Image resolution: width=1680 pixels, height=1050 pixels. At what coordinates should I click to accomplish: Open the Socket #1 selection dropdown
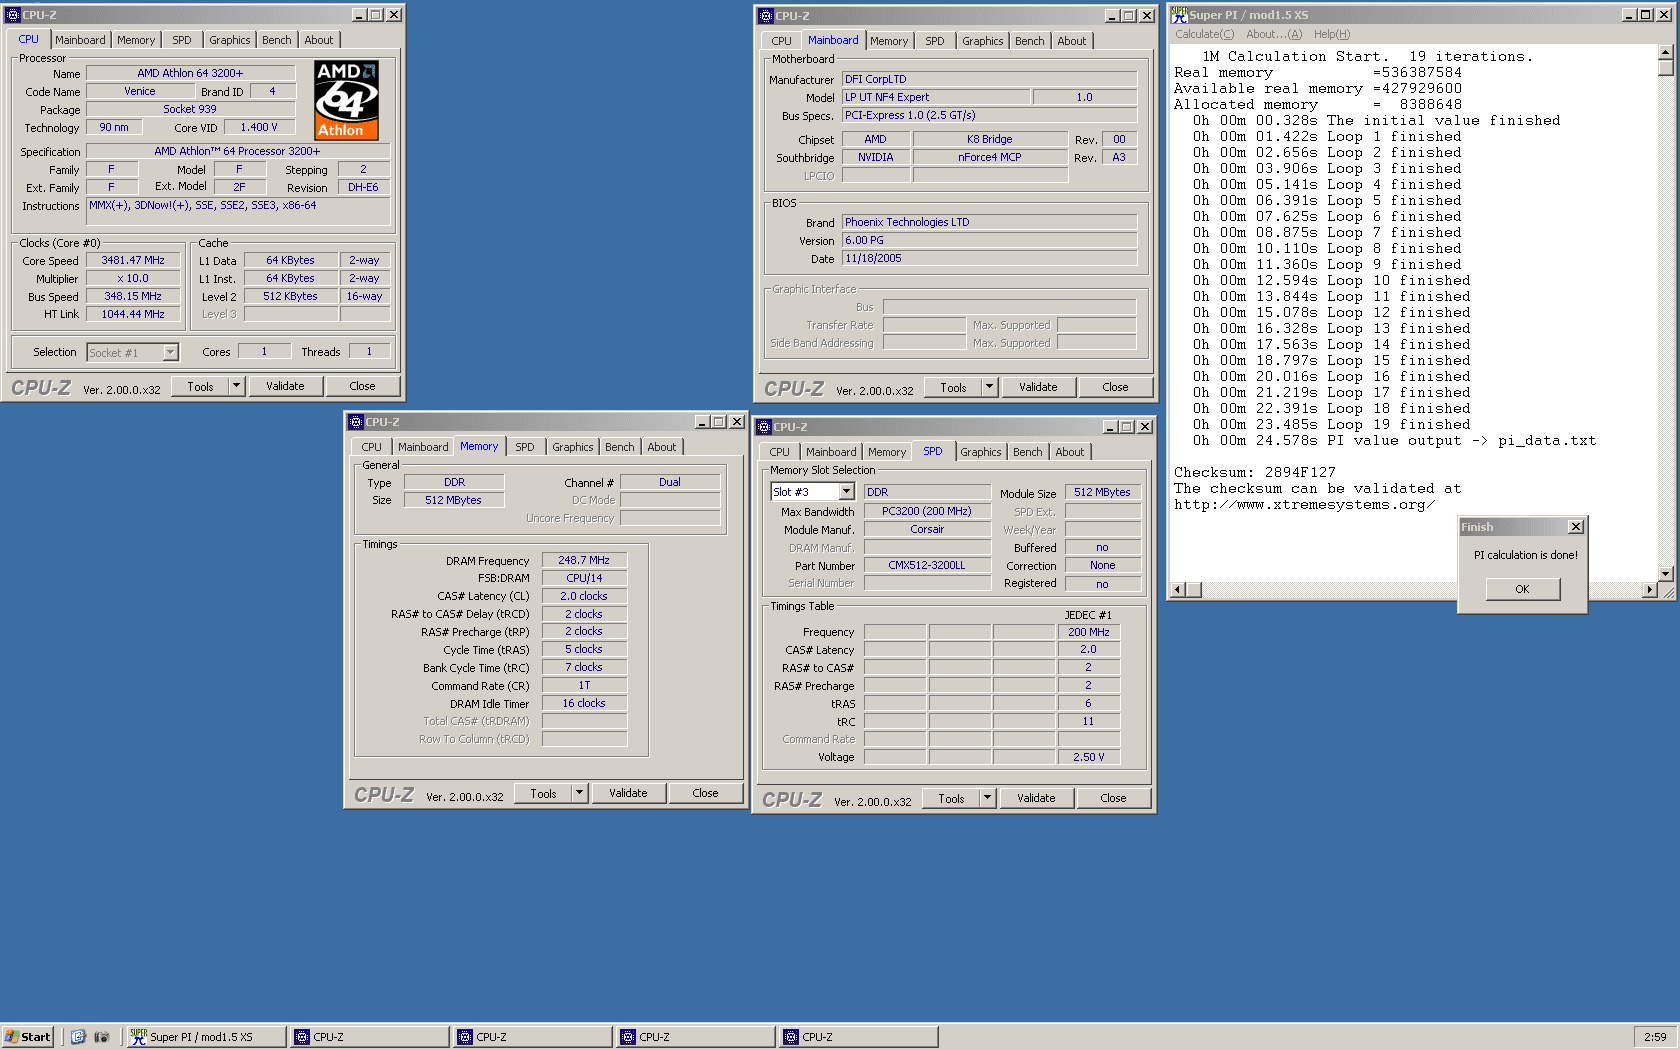(171, 352)
